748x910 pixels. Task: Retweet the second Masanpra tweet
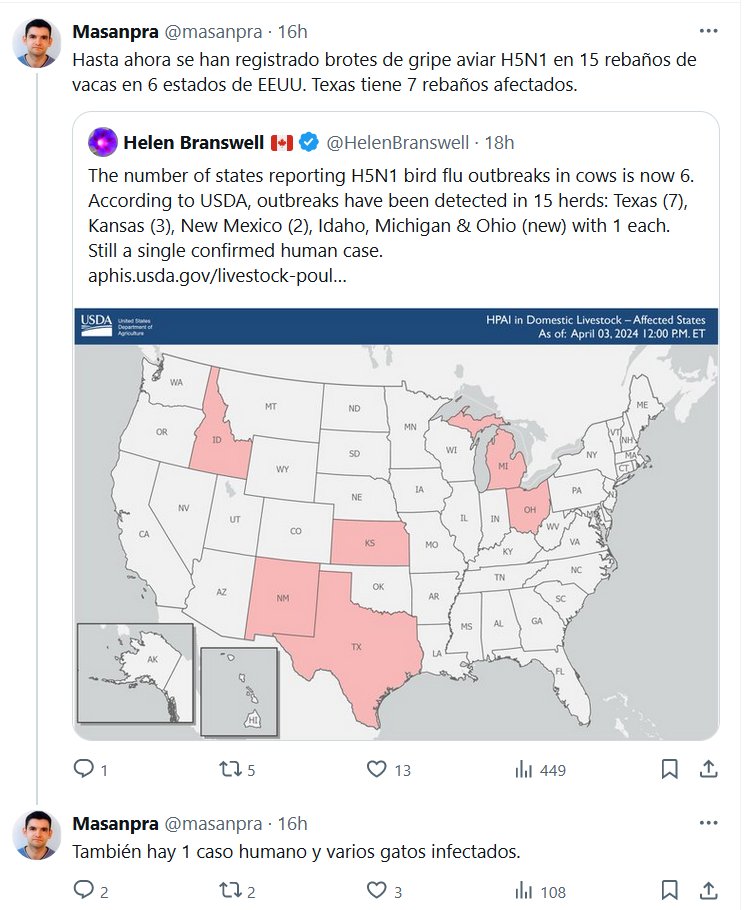tap(230, 891)
